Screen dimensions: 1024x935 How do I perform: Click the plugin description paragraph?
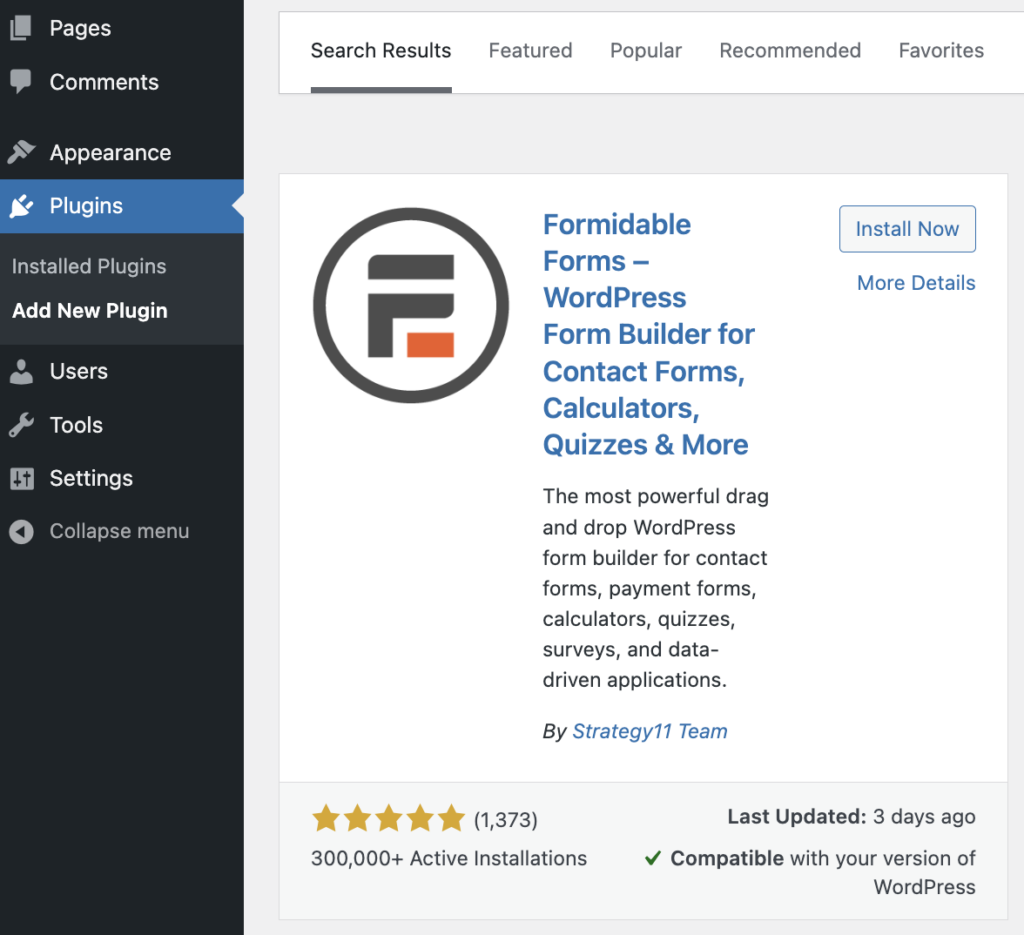coord(656,588)
